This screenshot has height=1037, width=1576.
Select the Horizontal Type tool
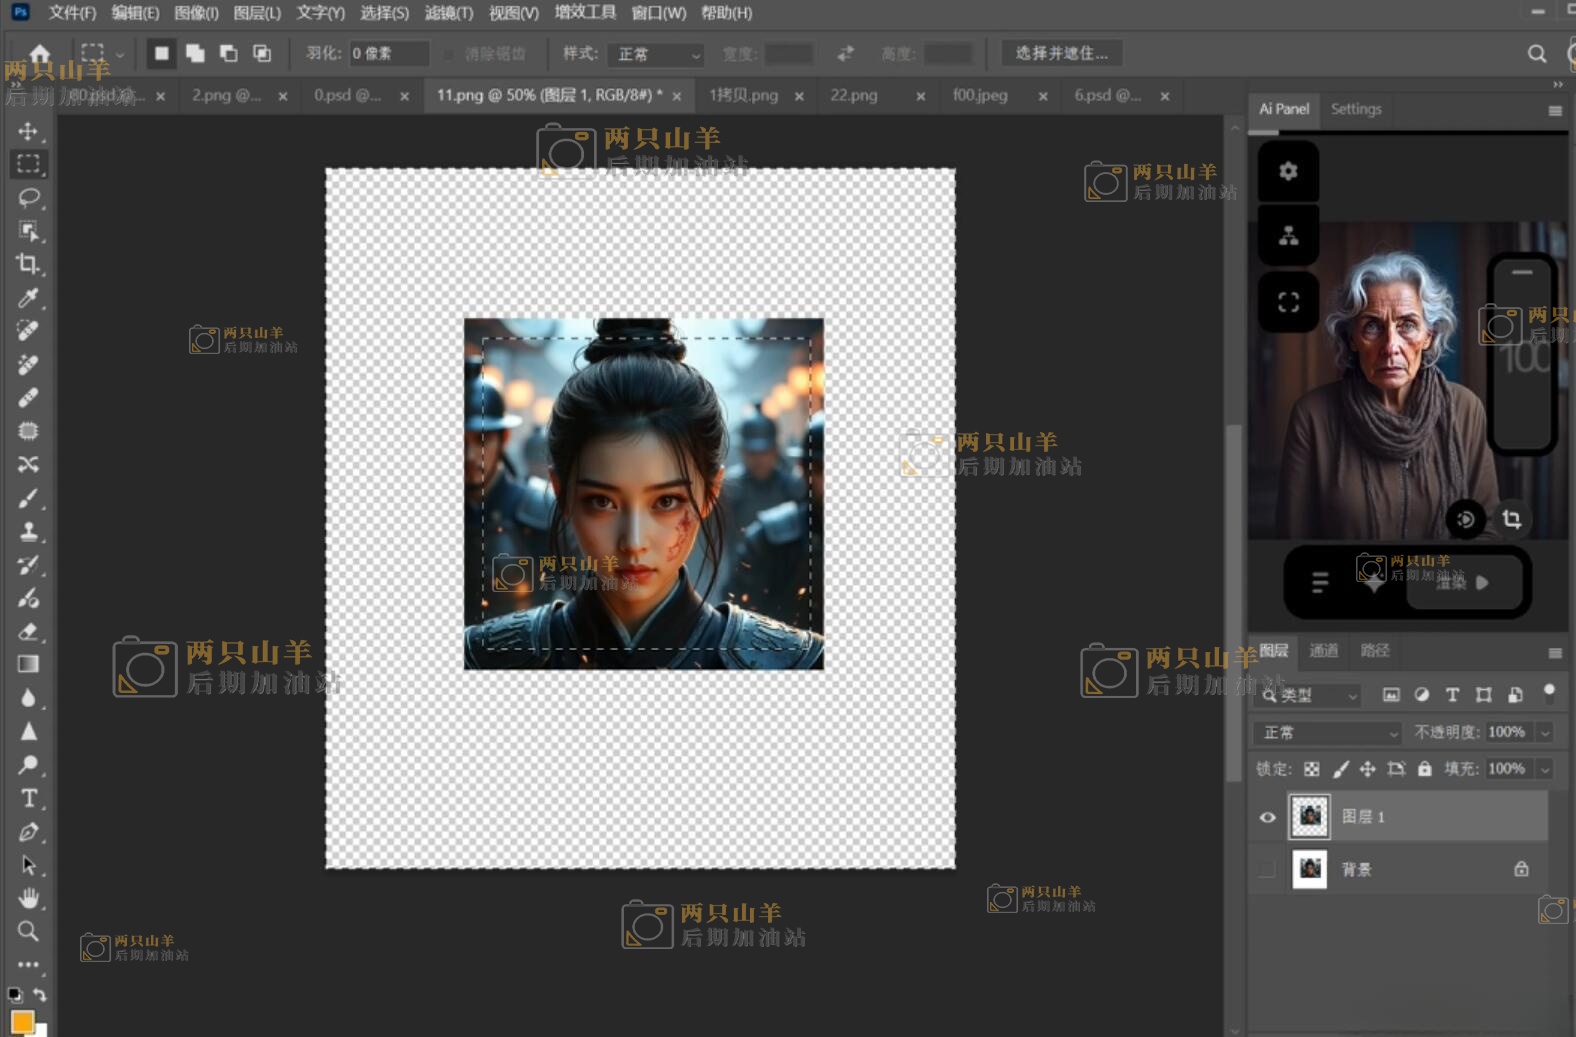[28, 798]
